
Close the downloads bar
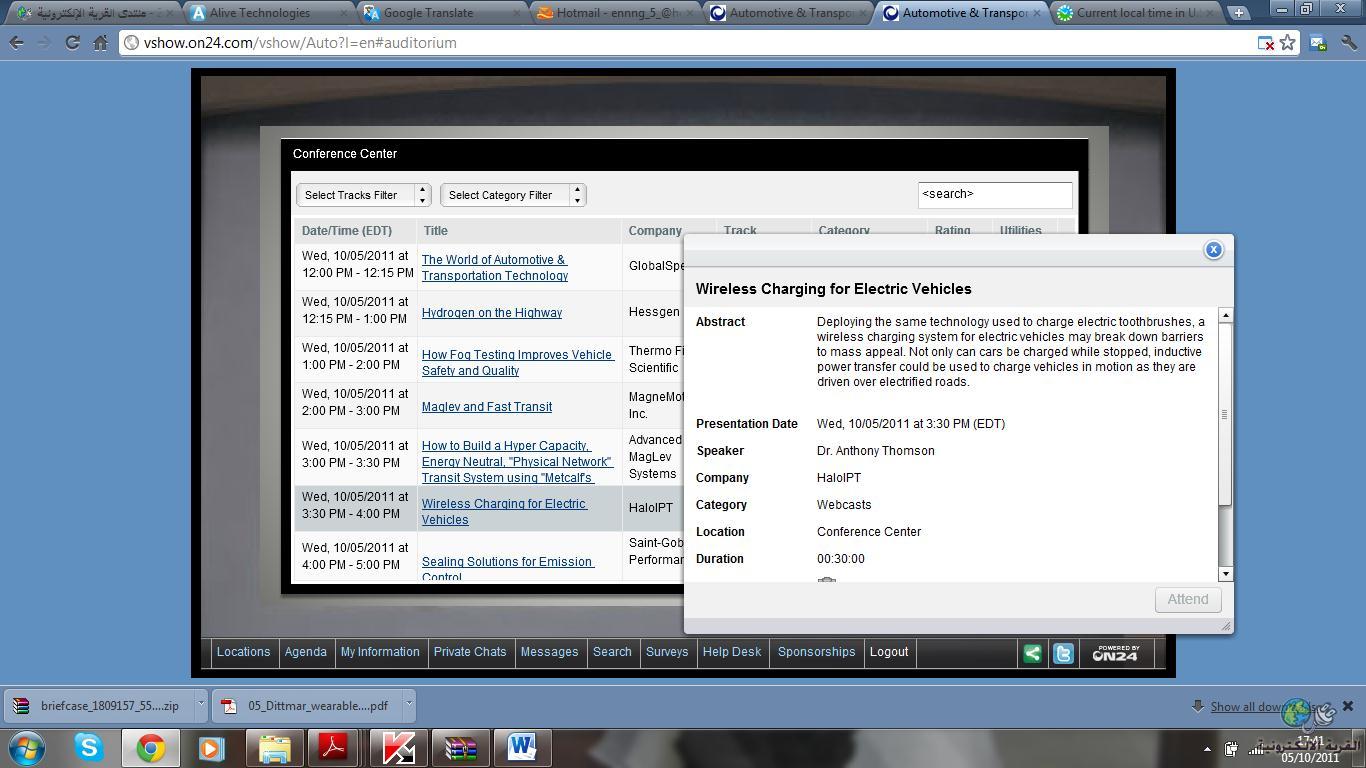click(x=1348, y=705)
